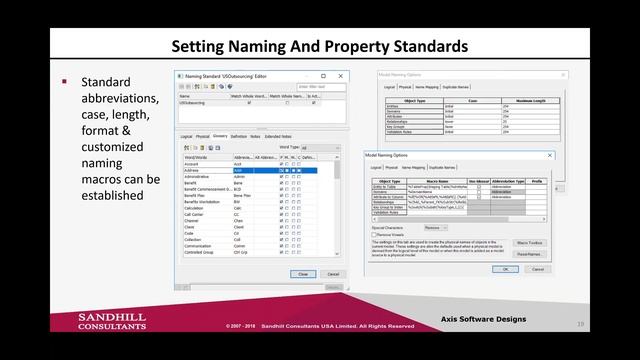Screen dimensions: 640x360
Task: Open the Extended Notes tab
Action: pyautogui.click(x=278, y=137)
